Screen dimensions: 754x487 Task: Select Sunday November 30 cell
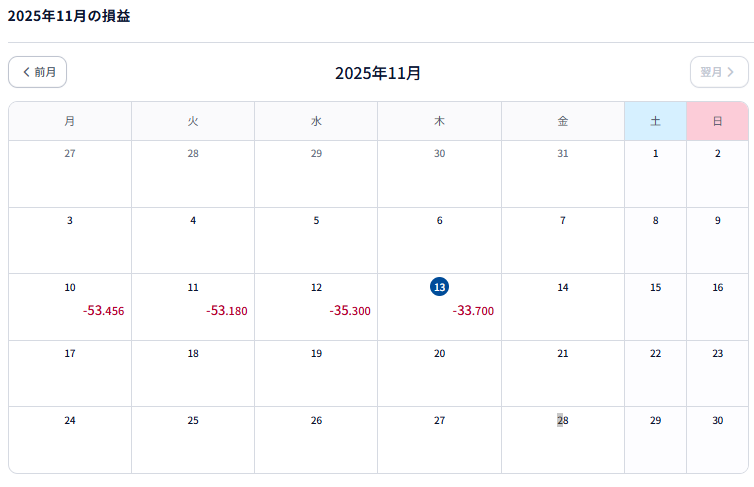[717, 438]
